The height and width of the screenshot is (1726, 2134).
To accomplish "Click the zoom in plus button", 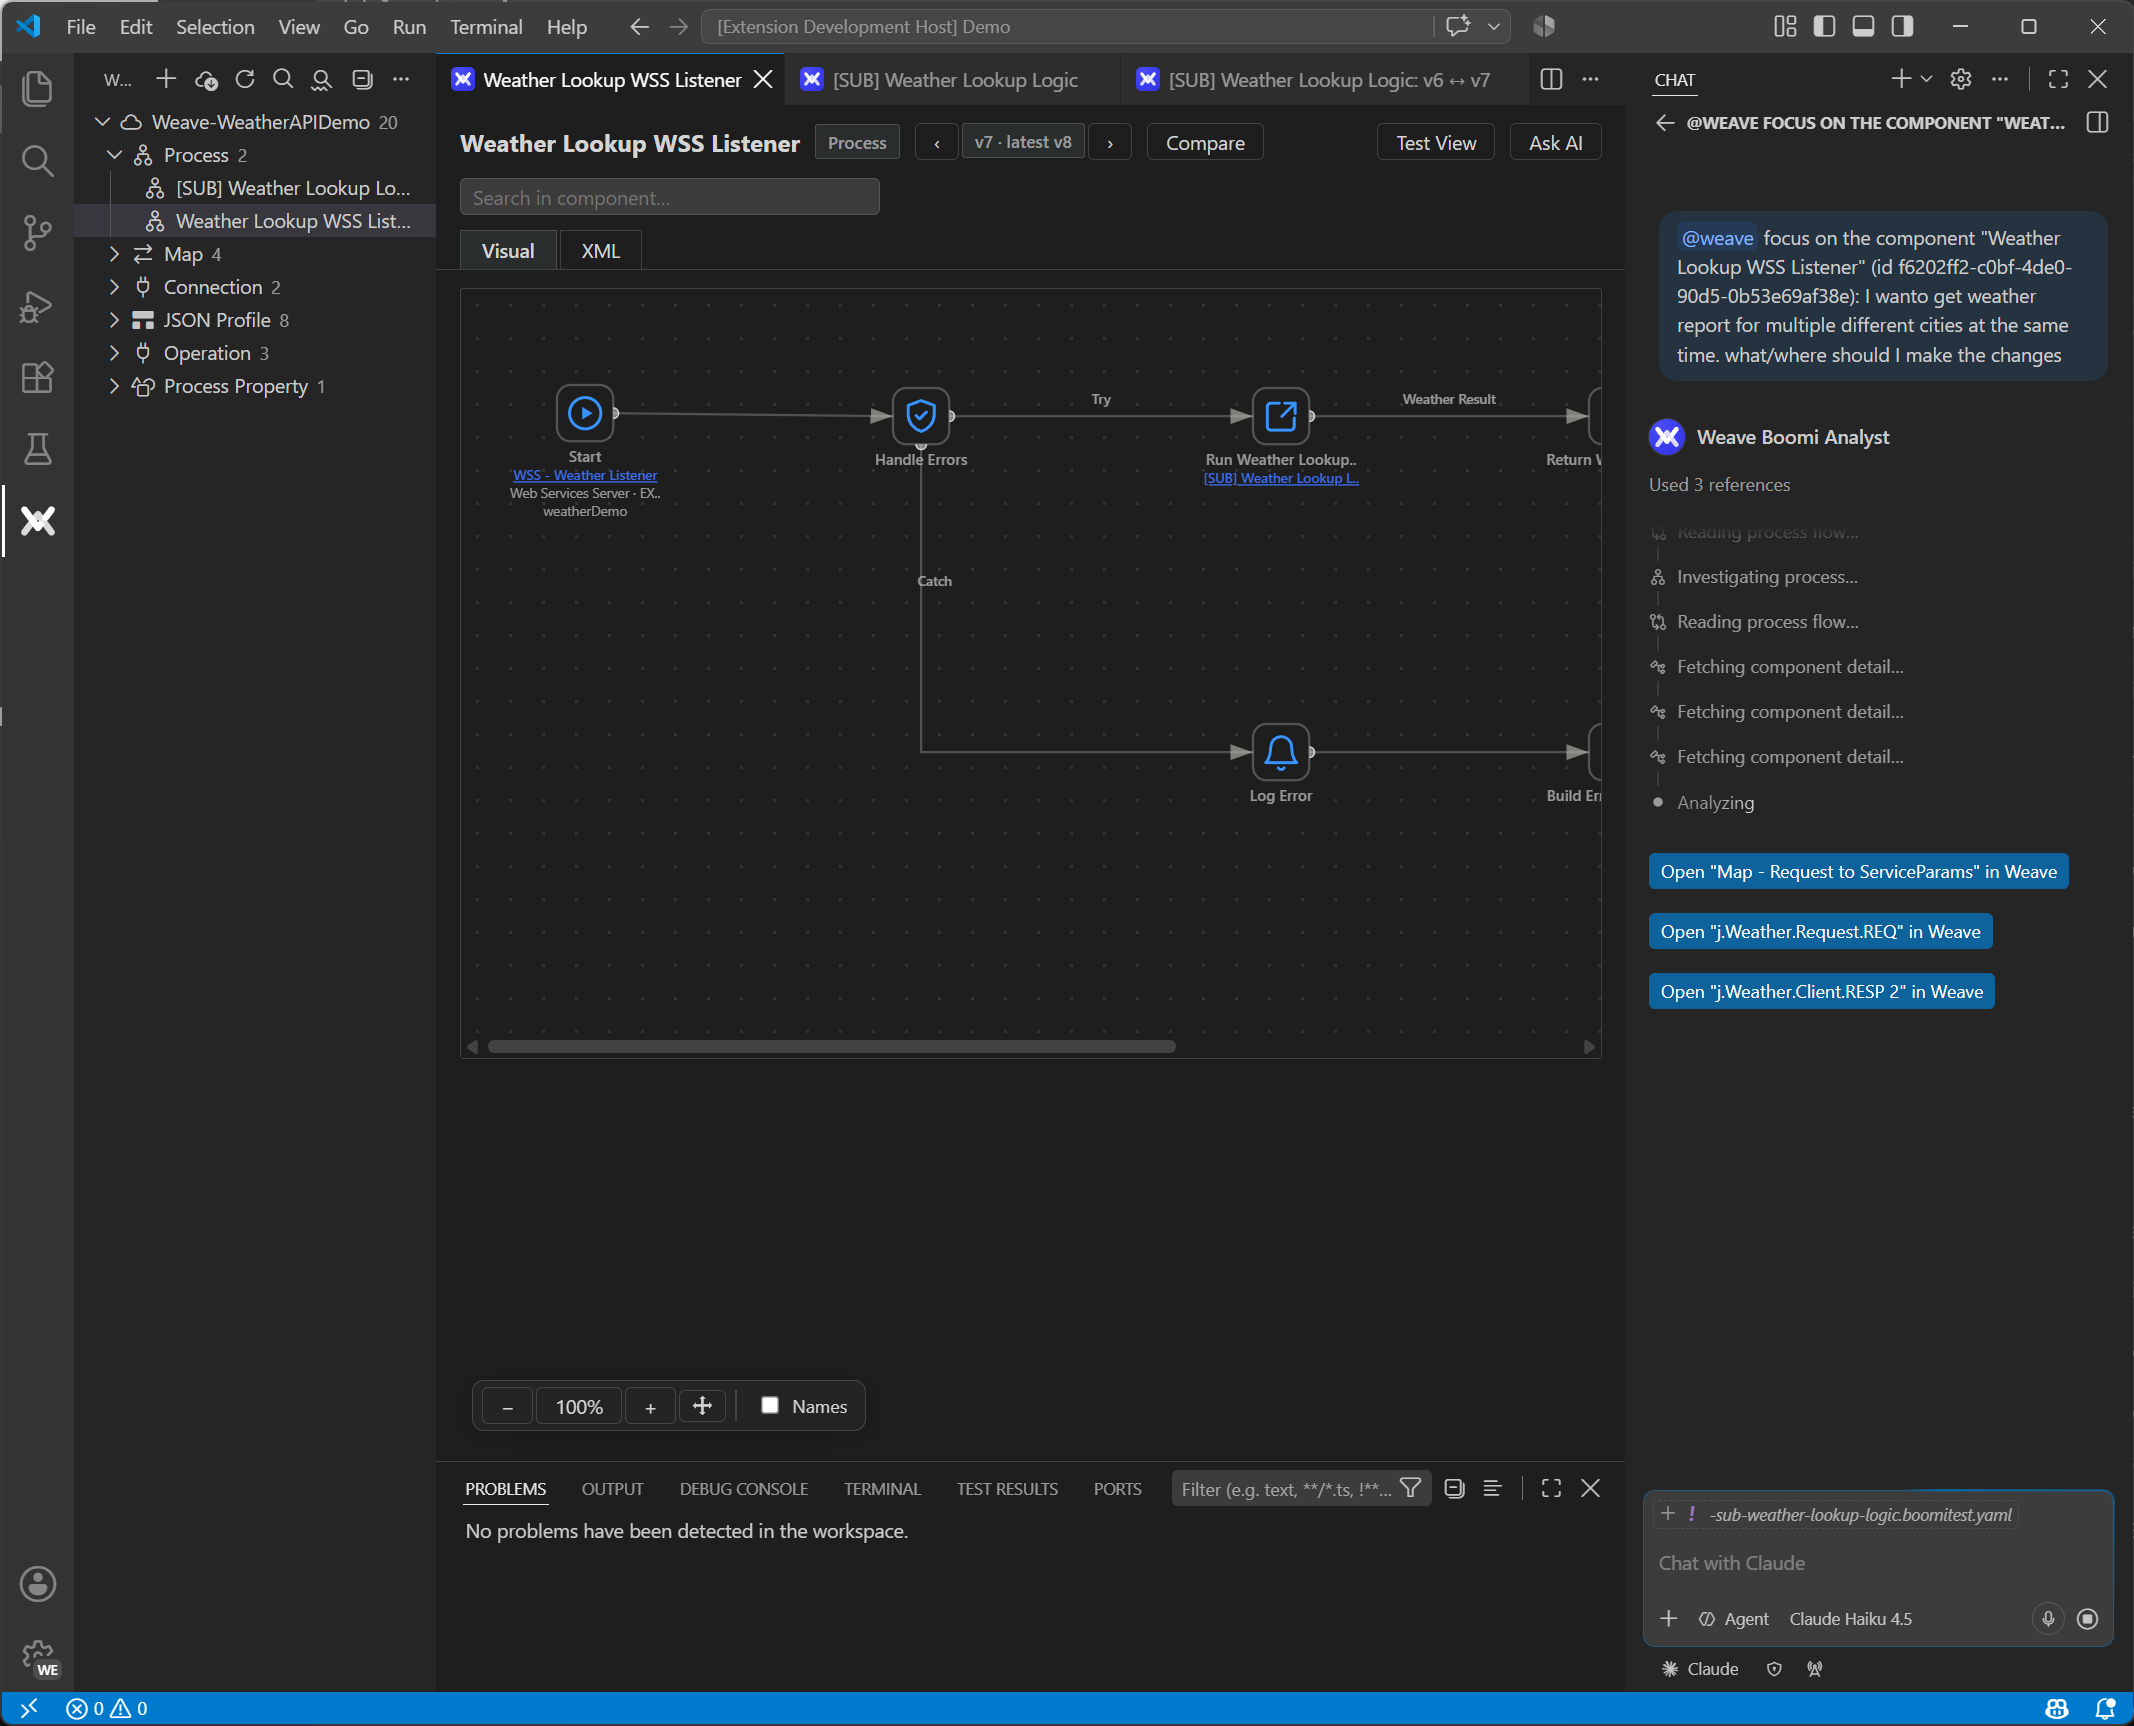I will tap(650, 1406).
